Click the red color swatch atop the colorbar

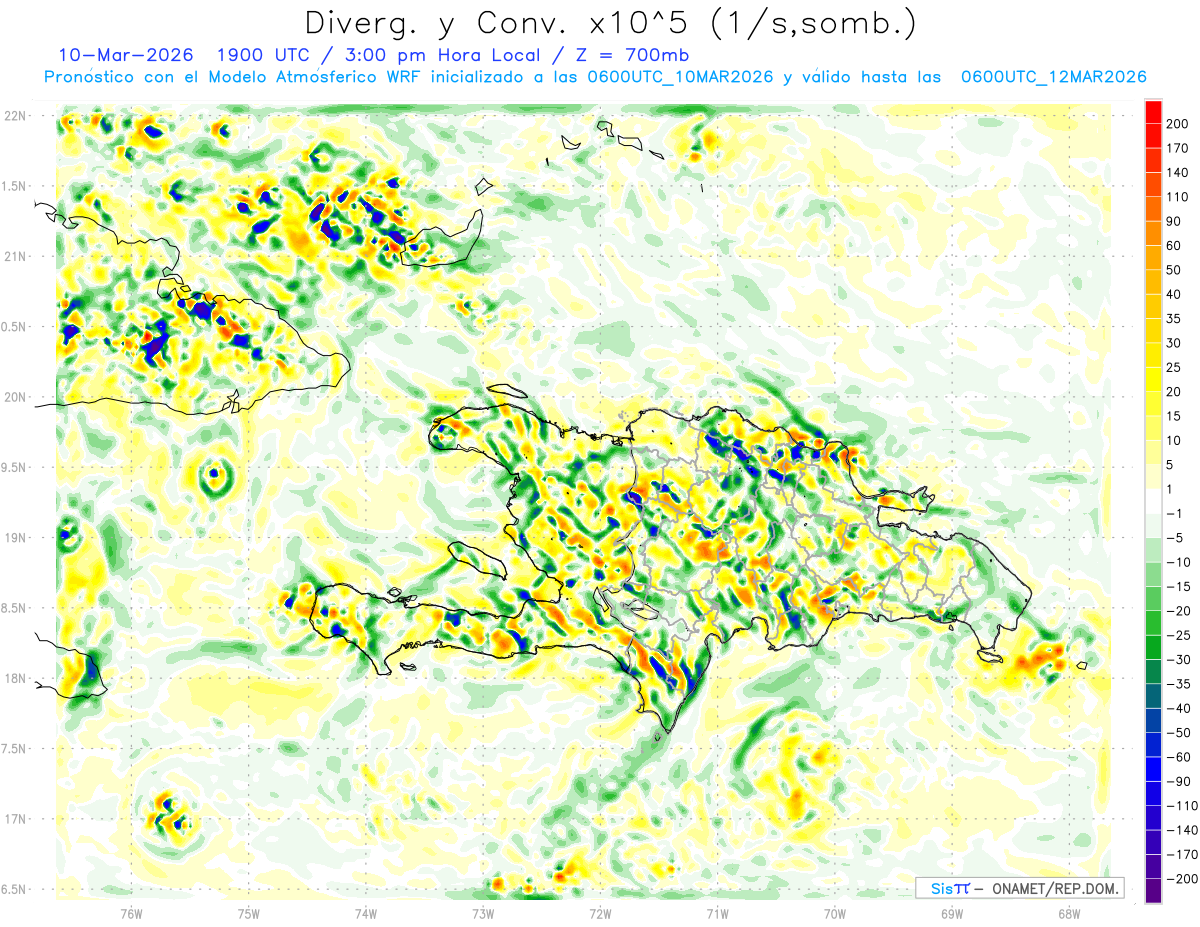click(x=1153, y=112)
